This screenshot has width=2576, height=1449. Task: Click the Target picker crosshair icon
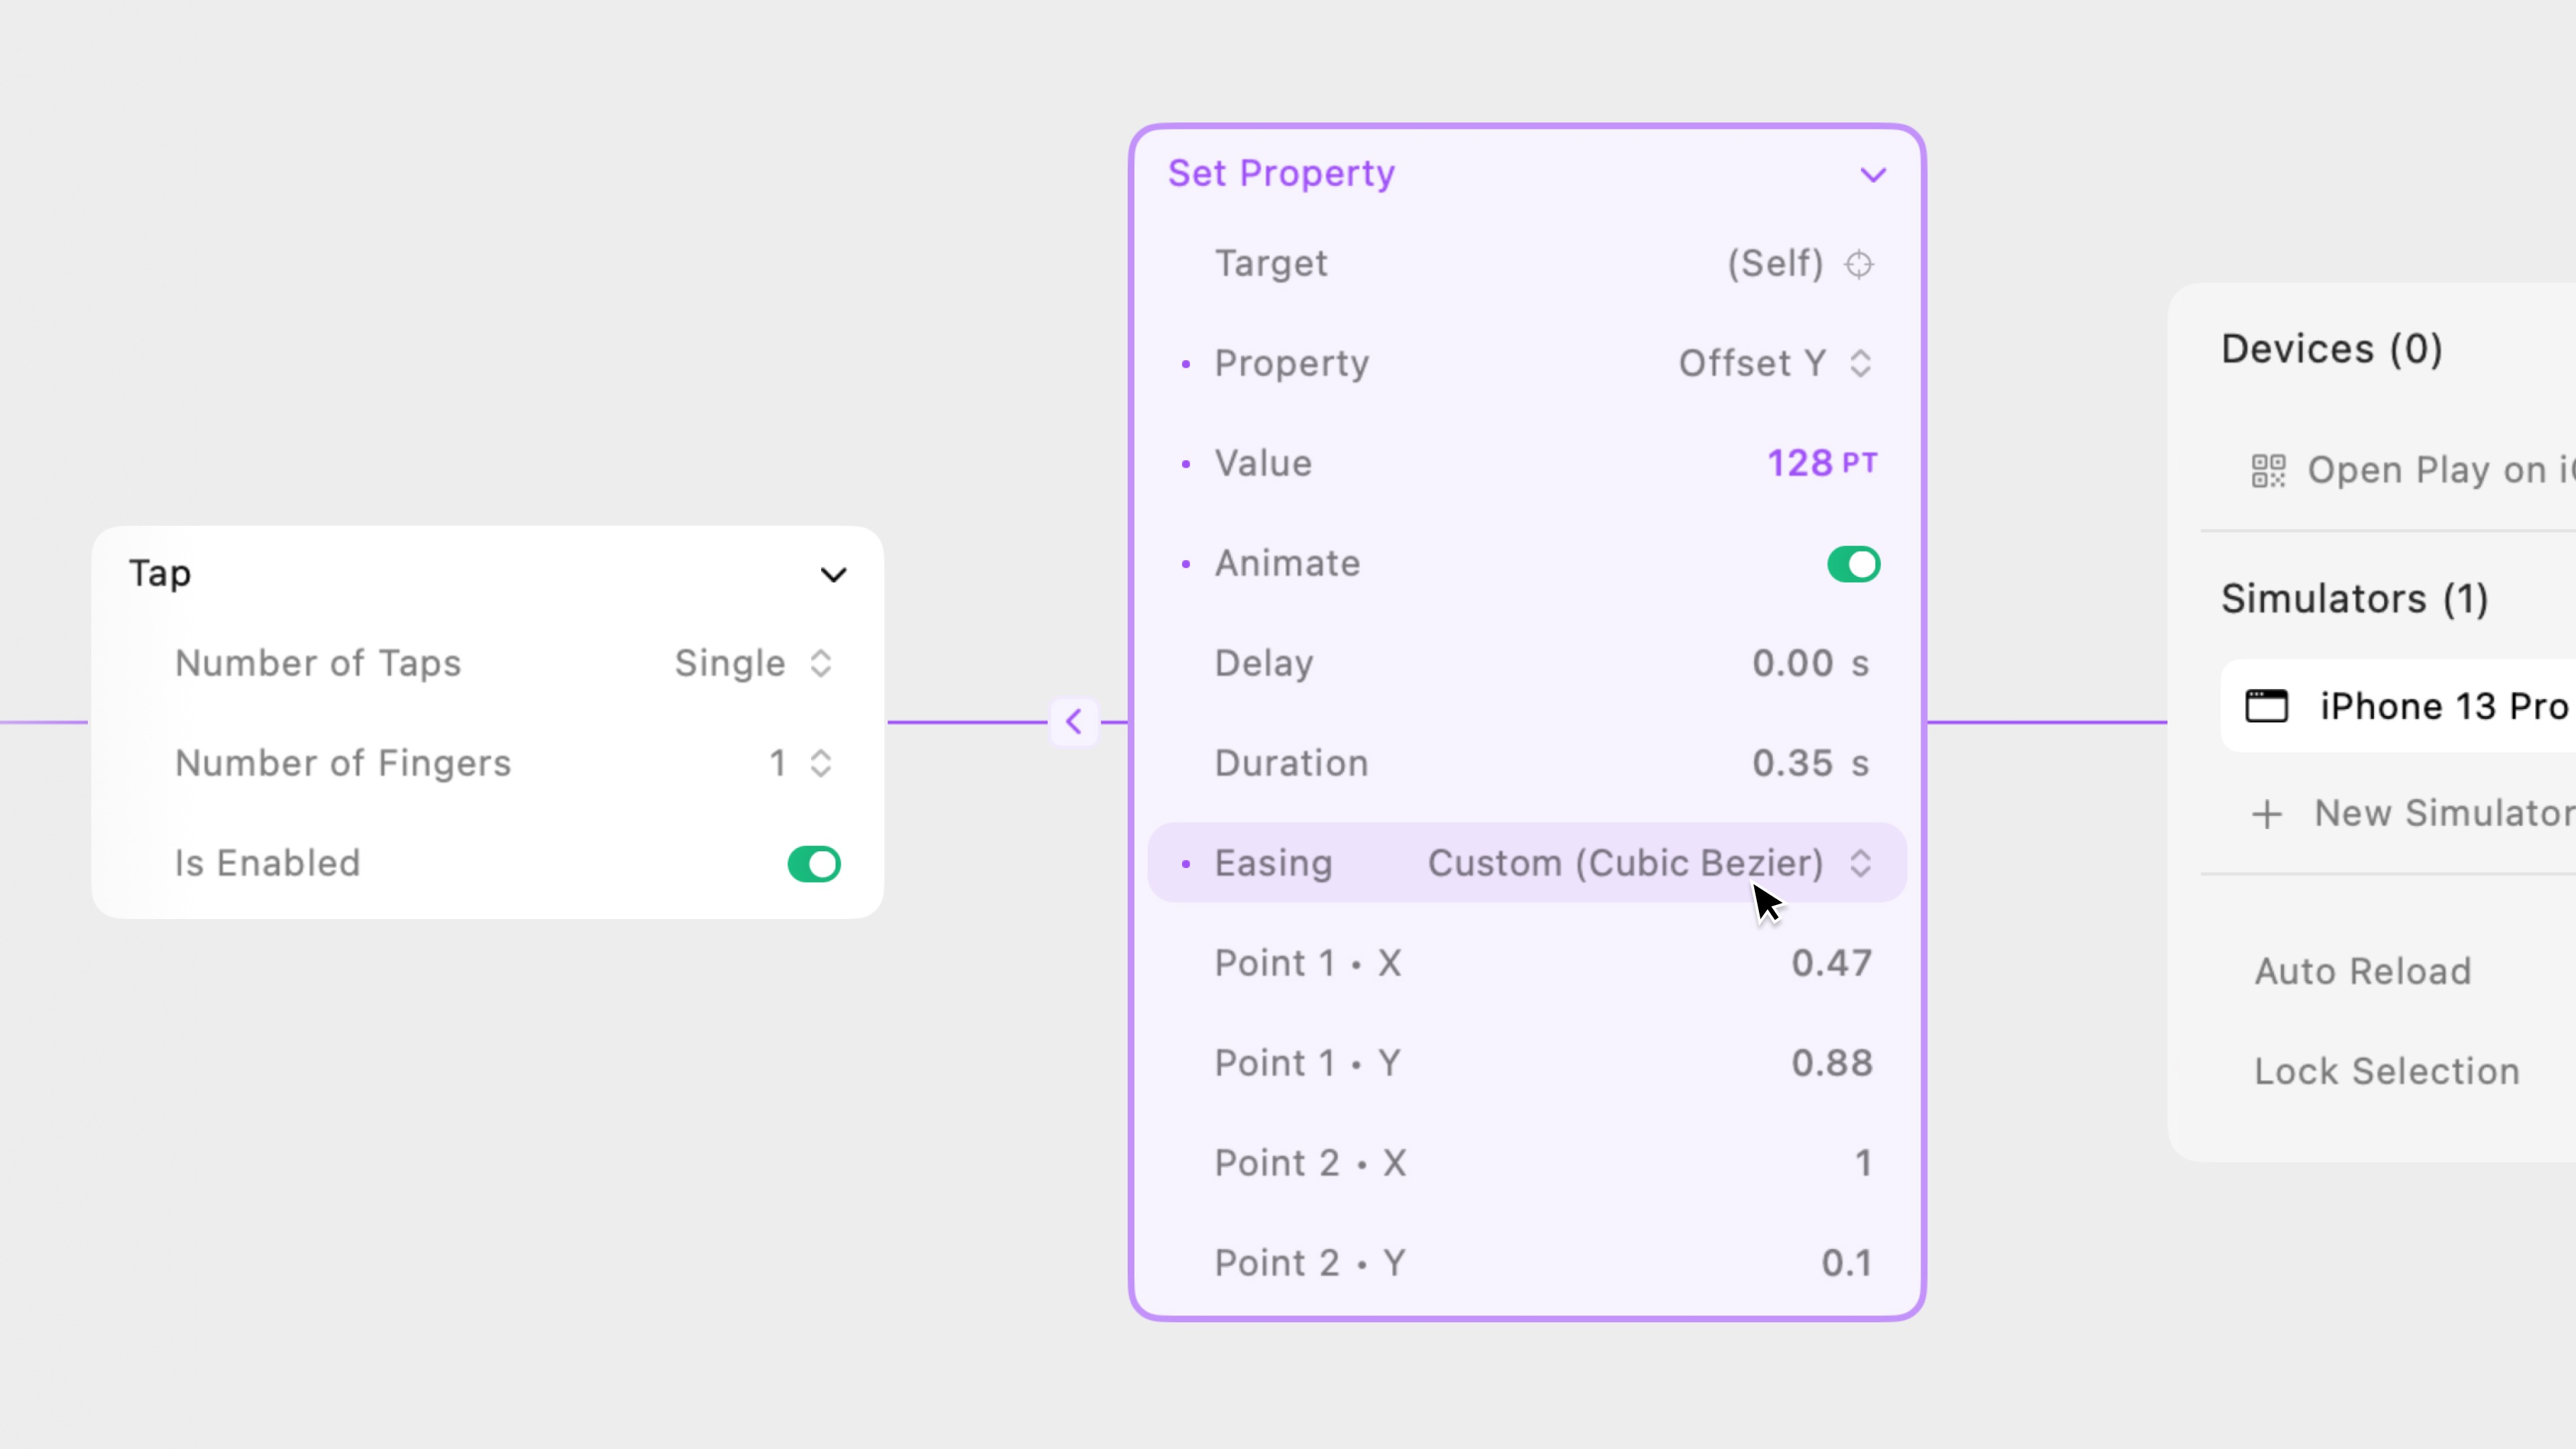(1858, 264)
